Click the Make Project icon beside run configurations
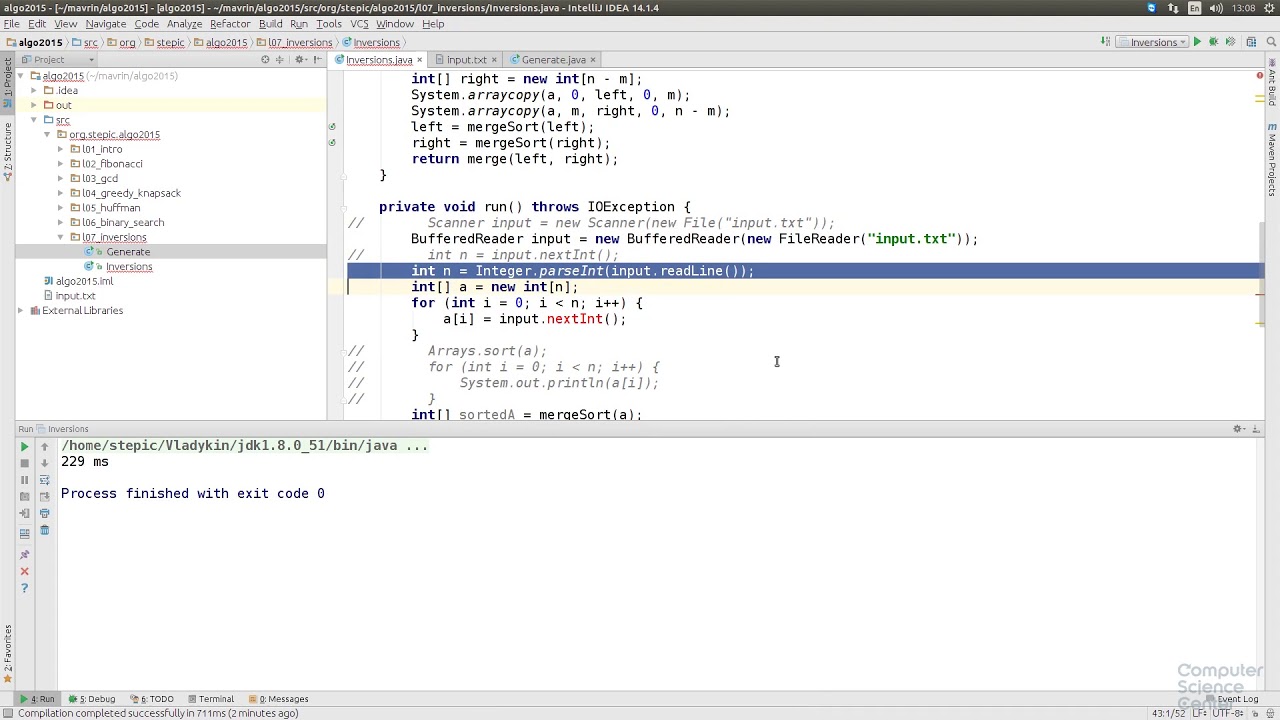The height and width of the screenshot is (720, 1280). point(1105,42)
